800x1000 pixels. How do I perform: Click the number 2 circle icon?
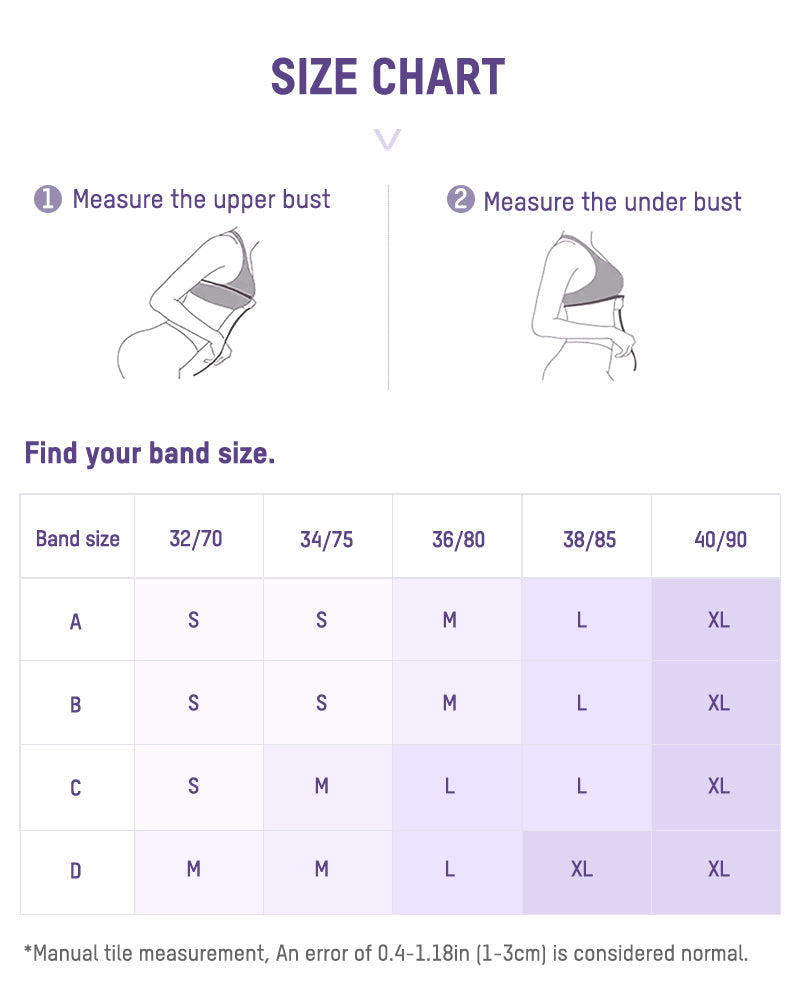pyautogui.click(x=460, y=200)
